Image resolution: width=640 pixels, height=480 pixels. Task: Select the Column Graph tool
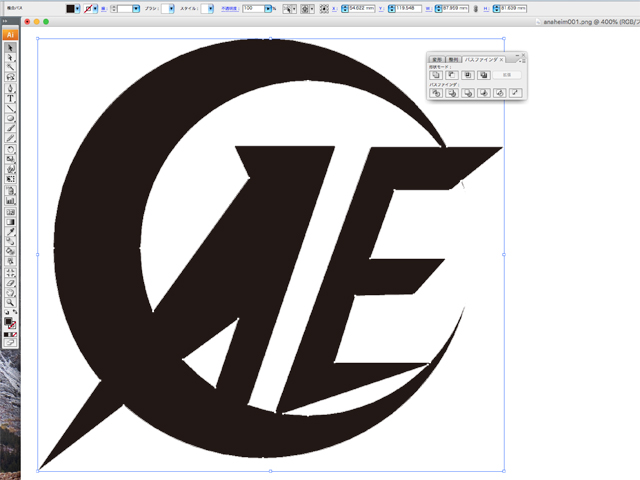pyautogui.click(x=10, y=201)
